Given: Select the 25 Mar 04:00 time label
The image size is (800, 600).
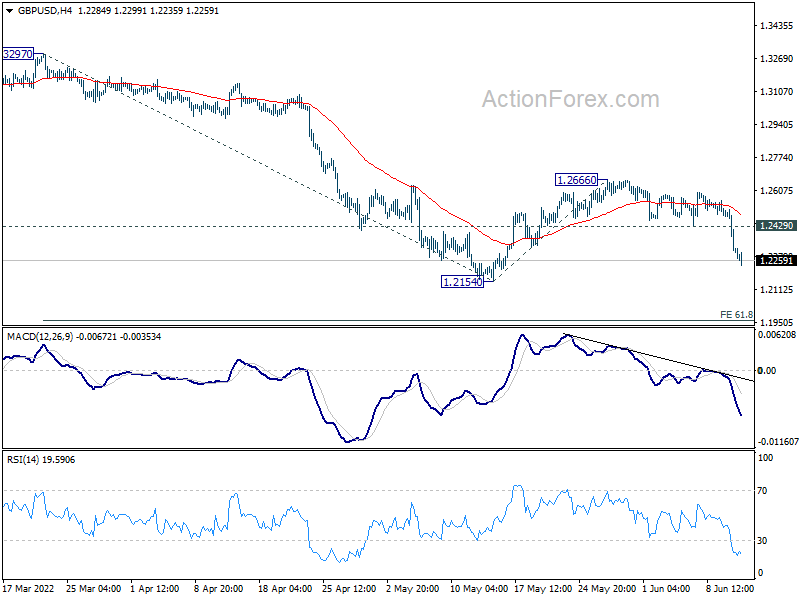Looking at the screenshot, I should (x=93, y=589).
